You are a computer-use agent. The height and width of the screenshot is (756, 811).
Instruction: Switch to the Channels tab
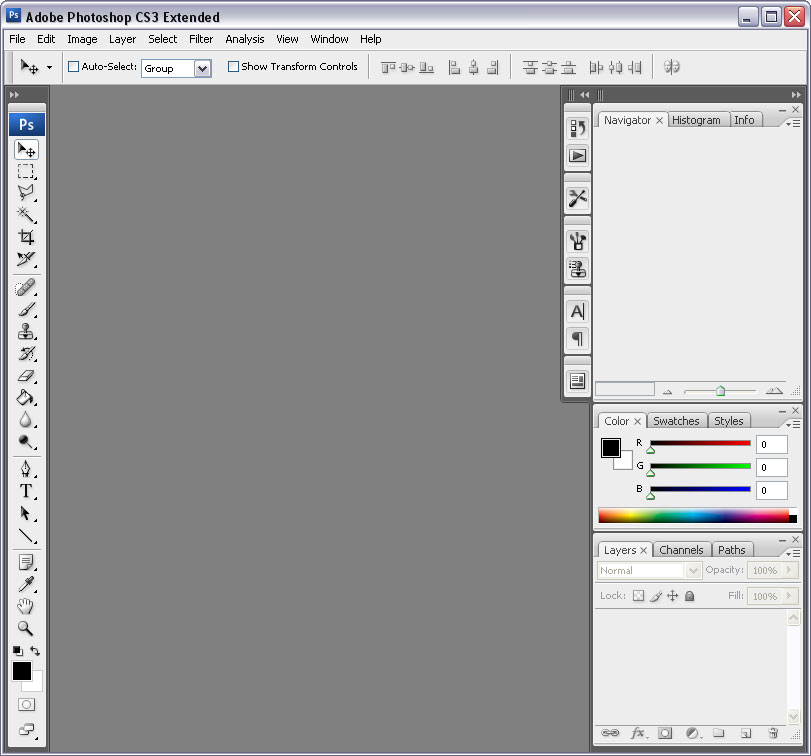(x=681, y=550)
